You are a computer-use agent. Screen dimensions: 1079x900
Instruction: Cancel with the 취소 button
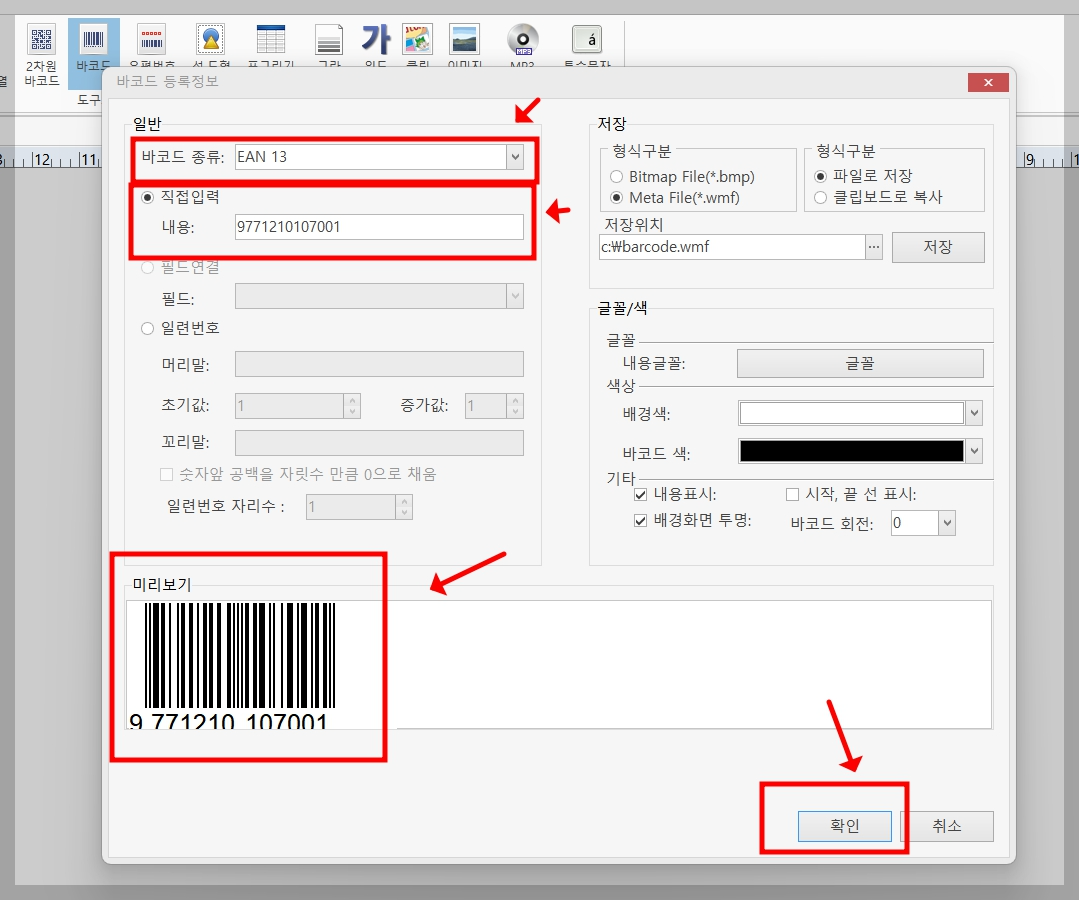947,826
